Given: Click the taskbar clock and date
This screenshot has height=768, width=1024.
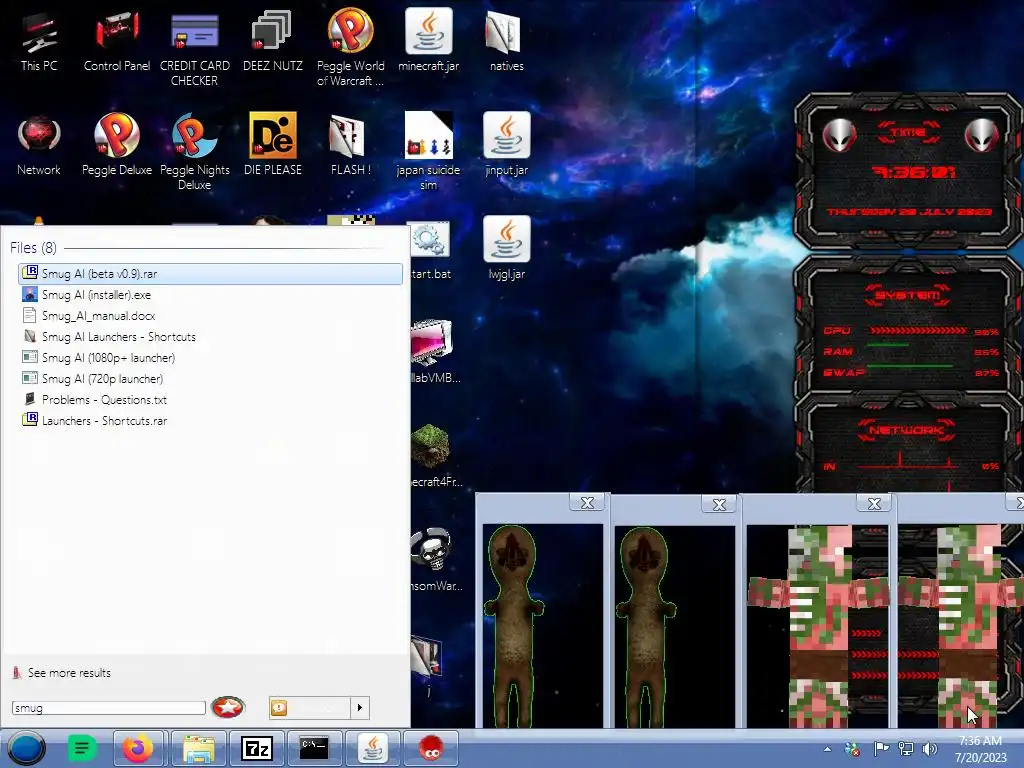Looking at the screenshot, I should (x=980, y=749).
